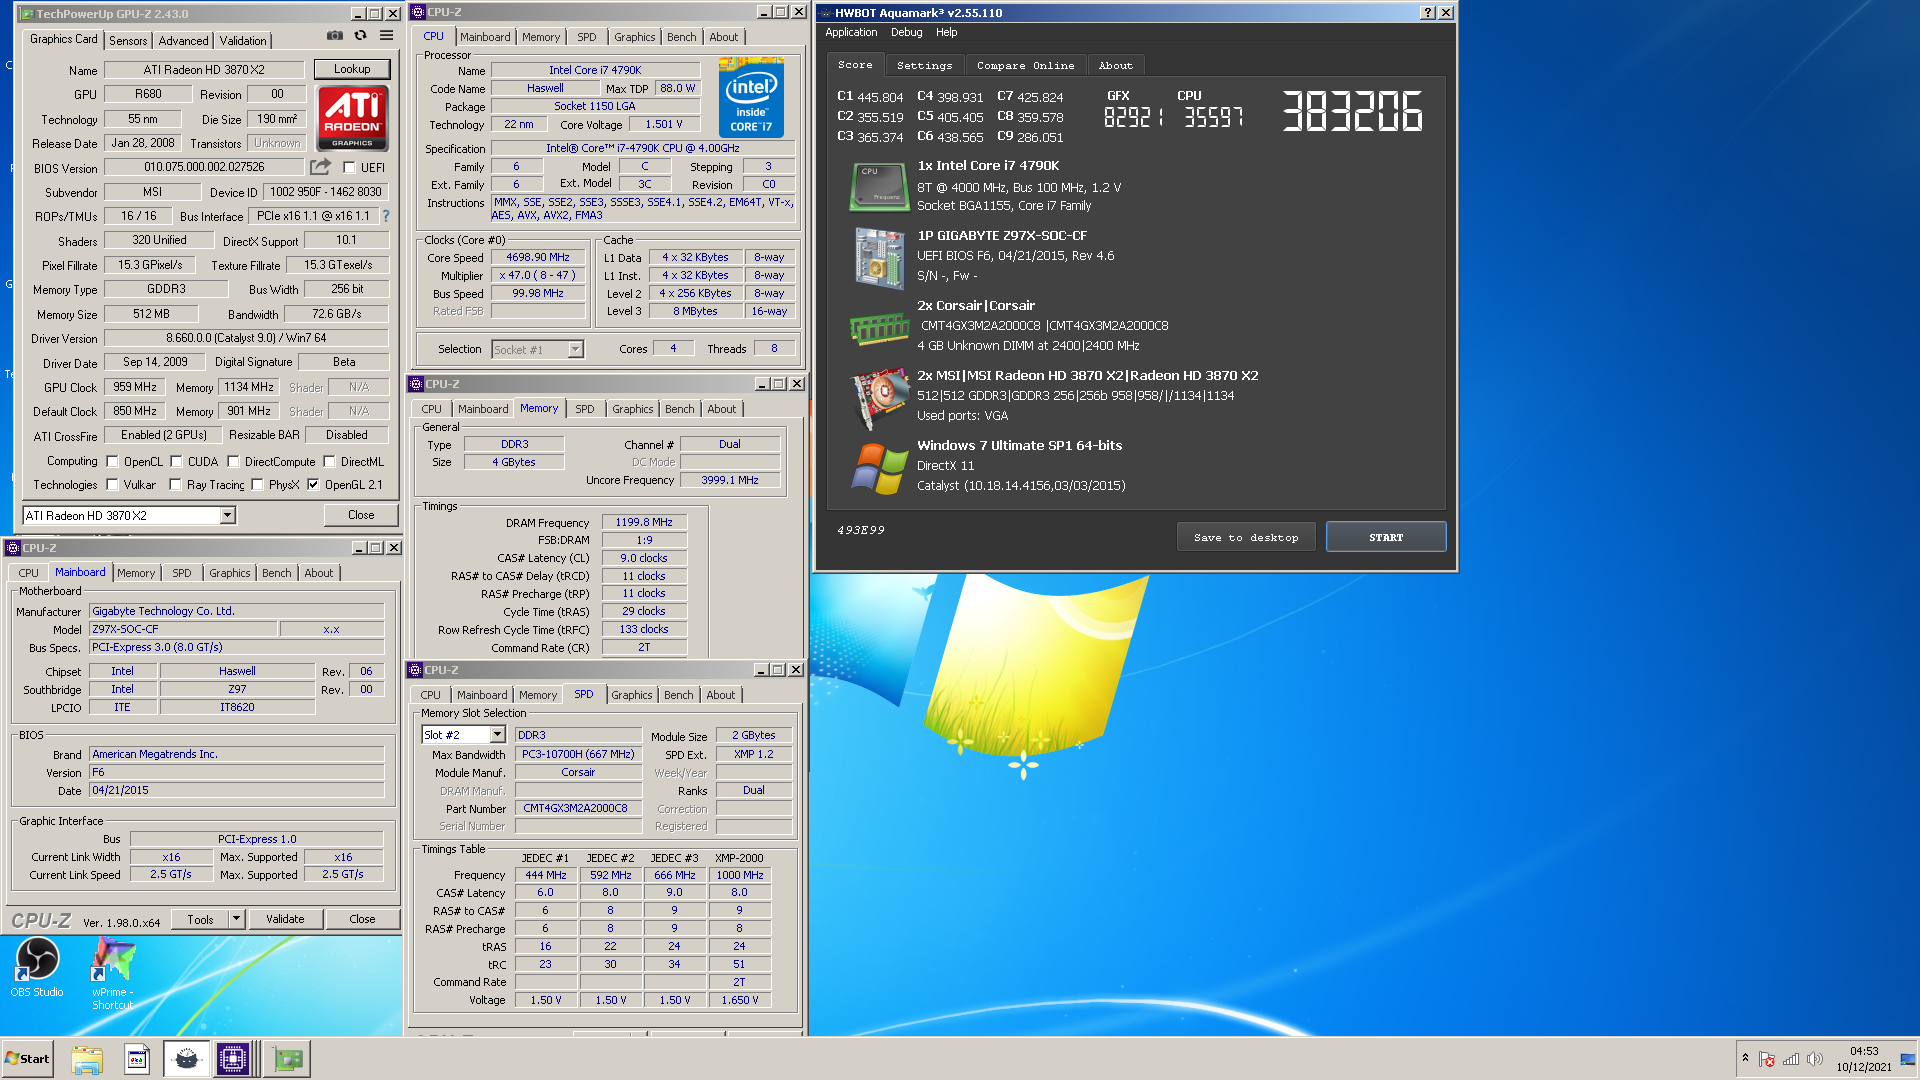The height and width of the screenshot is (1080, 1920).
Task: Toggle the Ray Tracing checkbox
Action: [176, 485]
